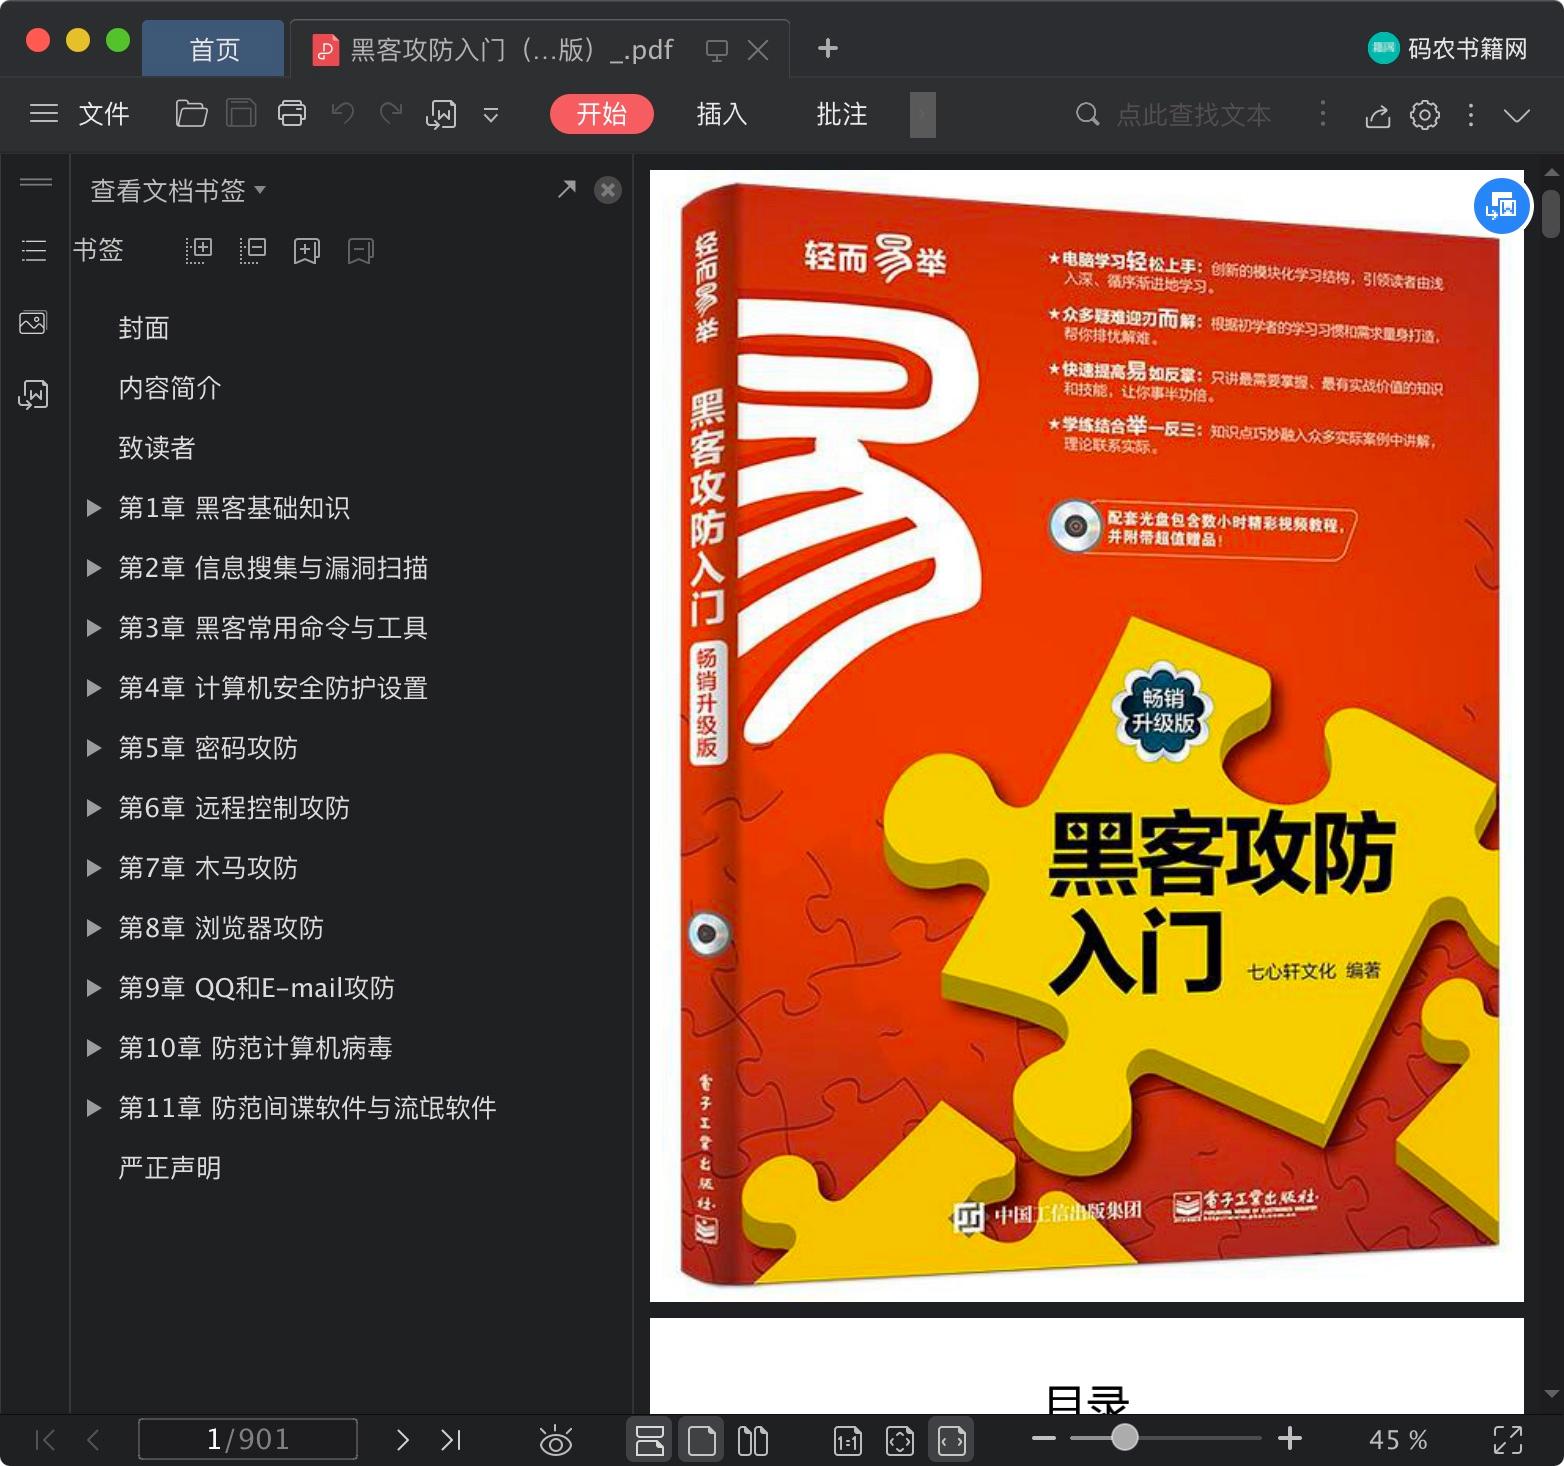This screenshot has width=1564, height=1466.
Task: Click the floating blue convert button
Action: pos(1502,206)
